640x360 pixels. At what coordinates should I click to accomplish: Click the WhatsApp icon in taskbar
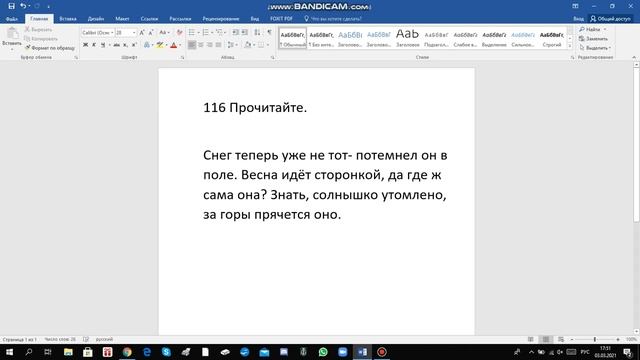(323, 352)
